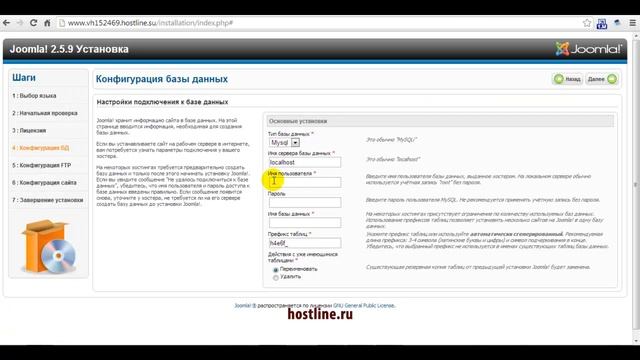Screen dimensions: 640x360
Task: Select the Удалить radio button
Action: [x=276, y=278]
